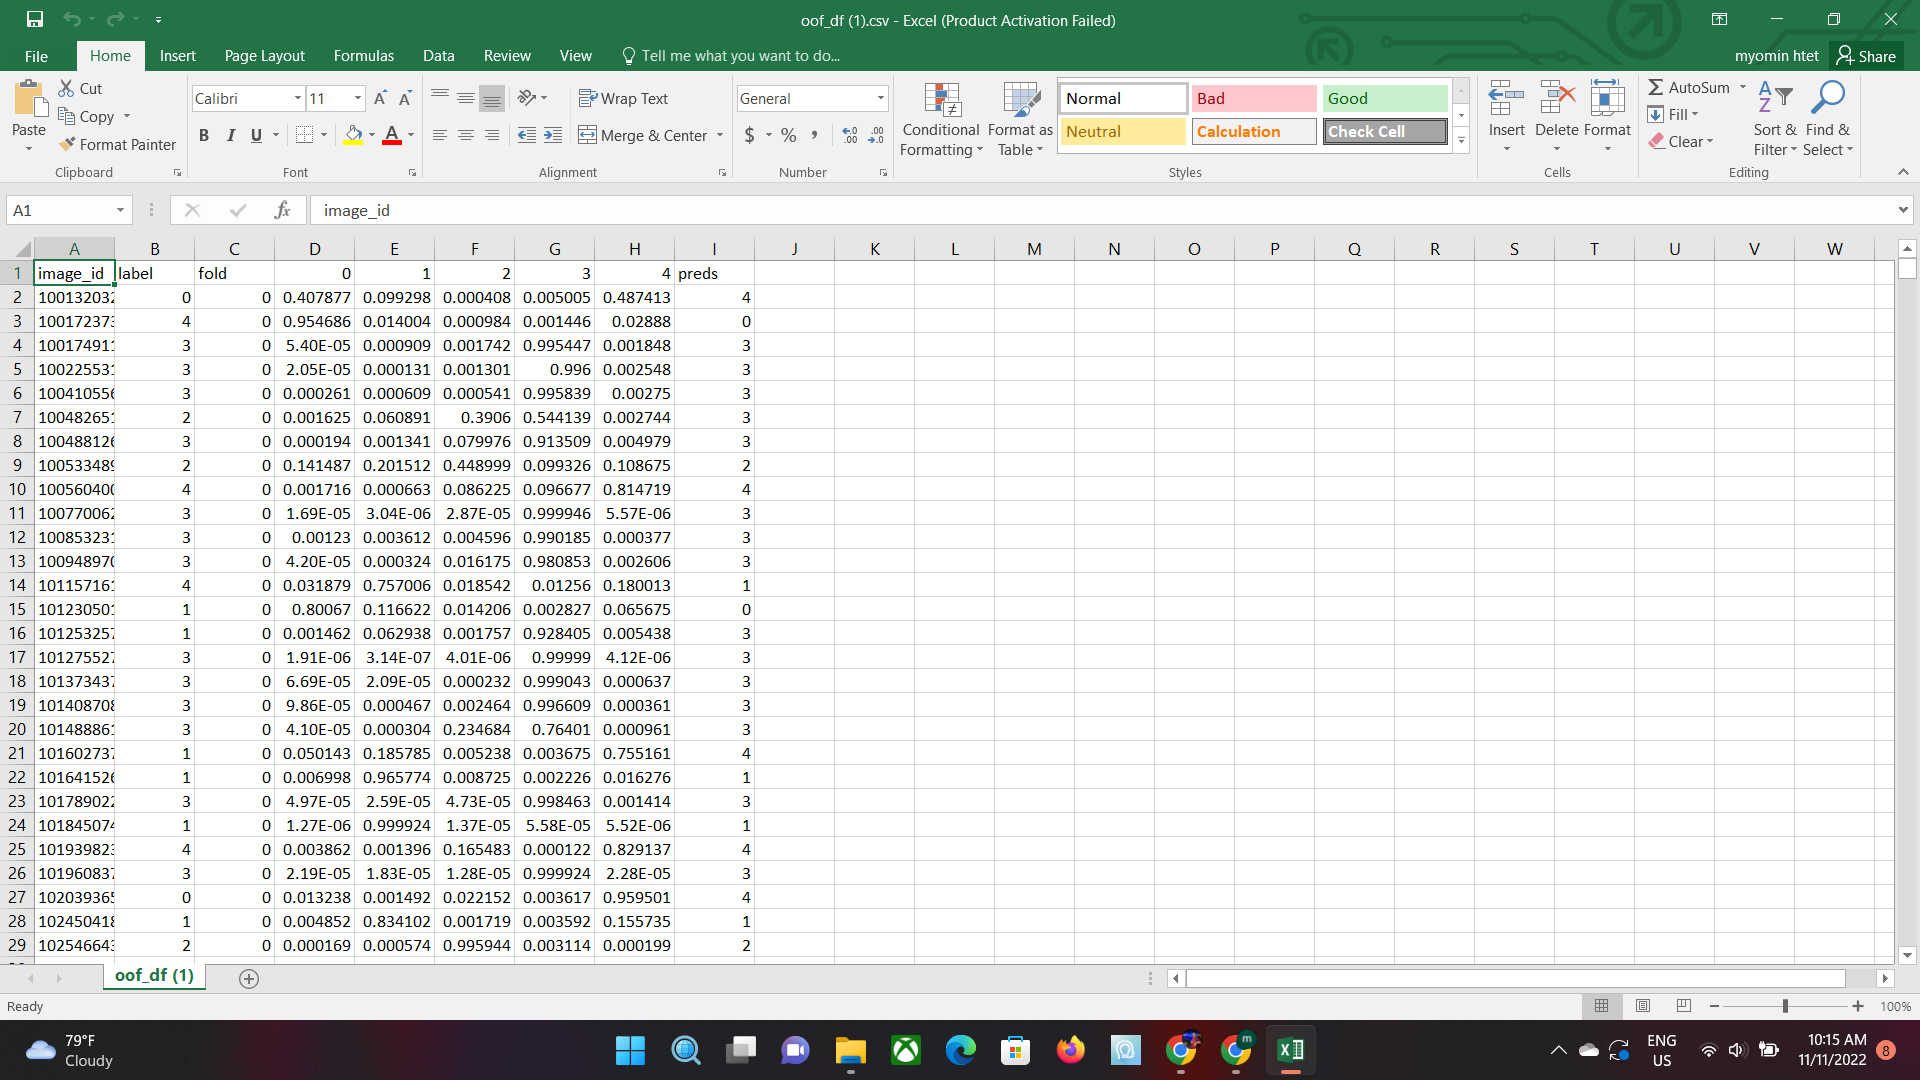Open the Data ribbon tab
The height and width of the screenshot is (1080, 1920).
point(438,56)
